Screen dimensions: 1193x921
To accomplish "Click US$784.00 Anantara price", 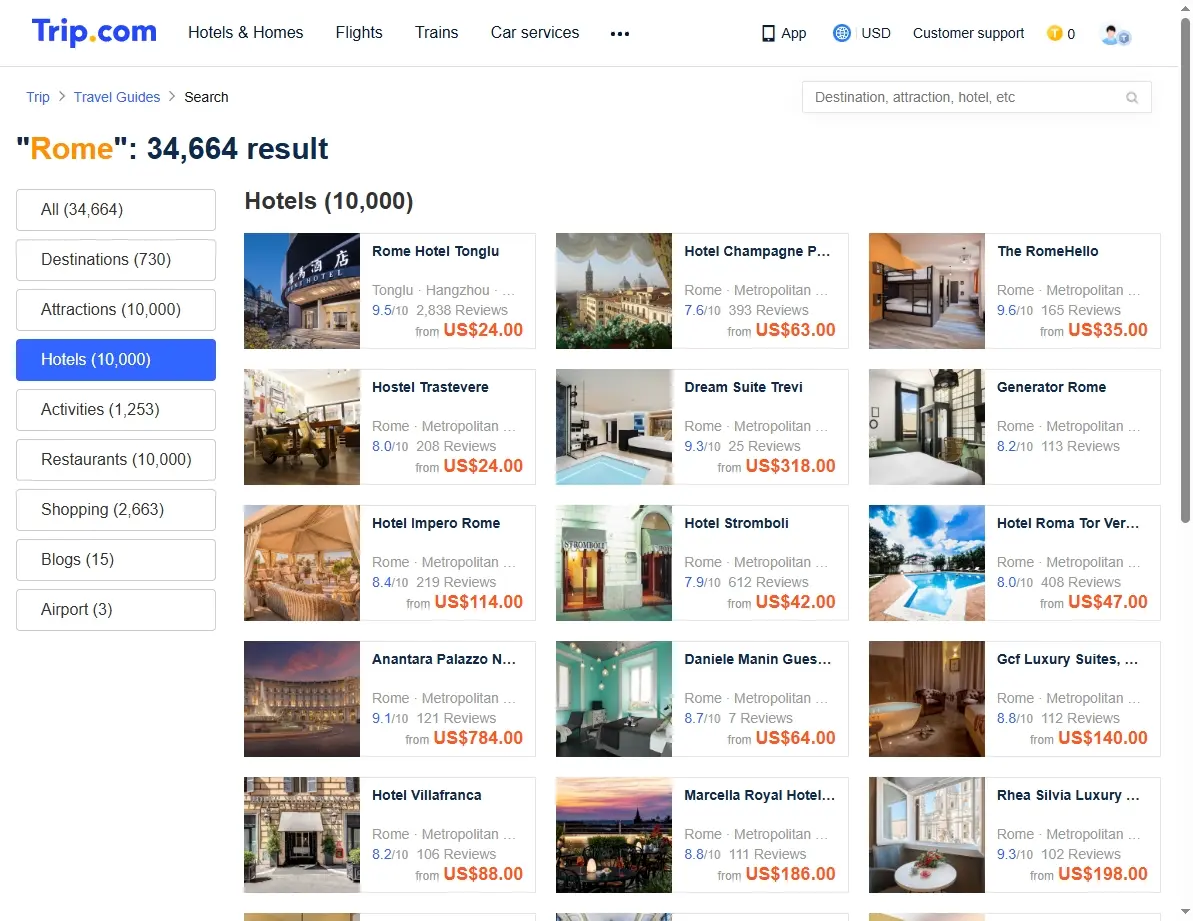I will [478, 738].
